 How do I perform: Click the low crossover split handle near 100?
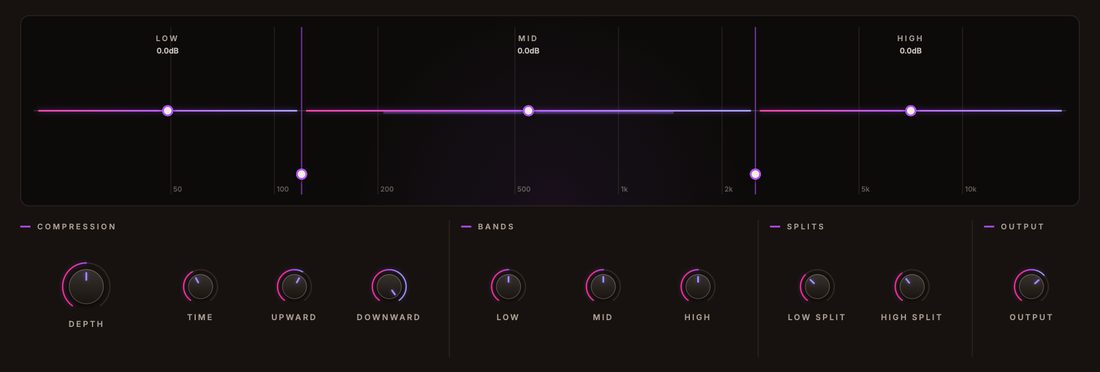click(x=302, y=174)
